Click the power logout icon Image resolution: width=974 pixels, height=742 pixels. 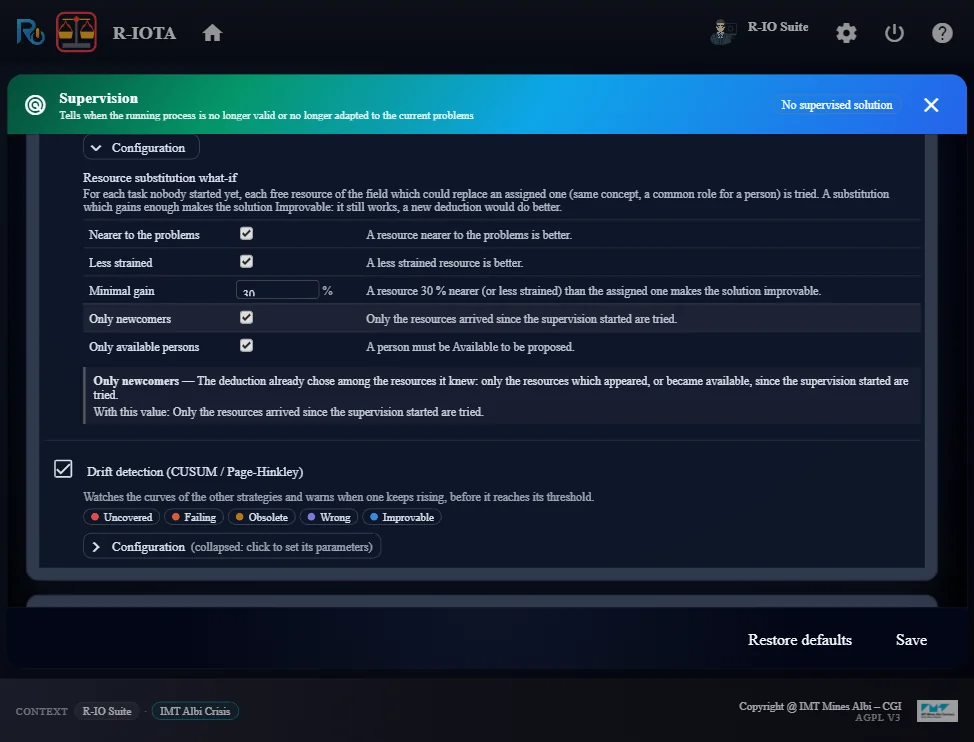click(894, 33)
